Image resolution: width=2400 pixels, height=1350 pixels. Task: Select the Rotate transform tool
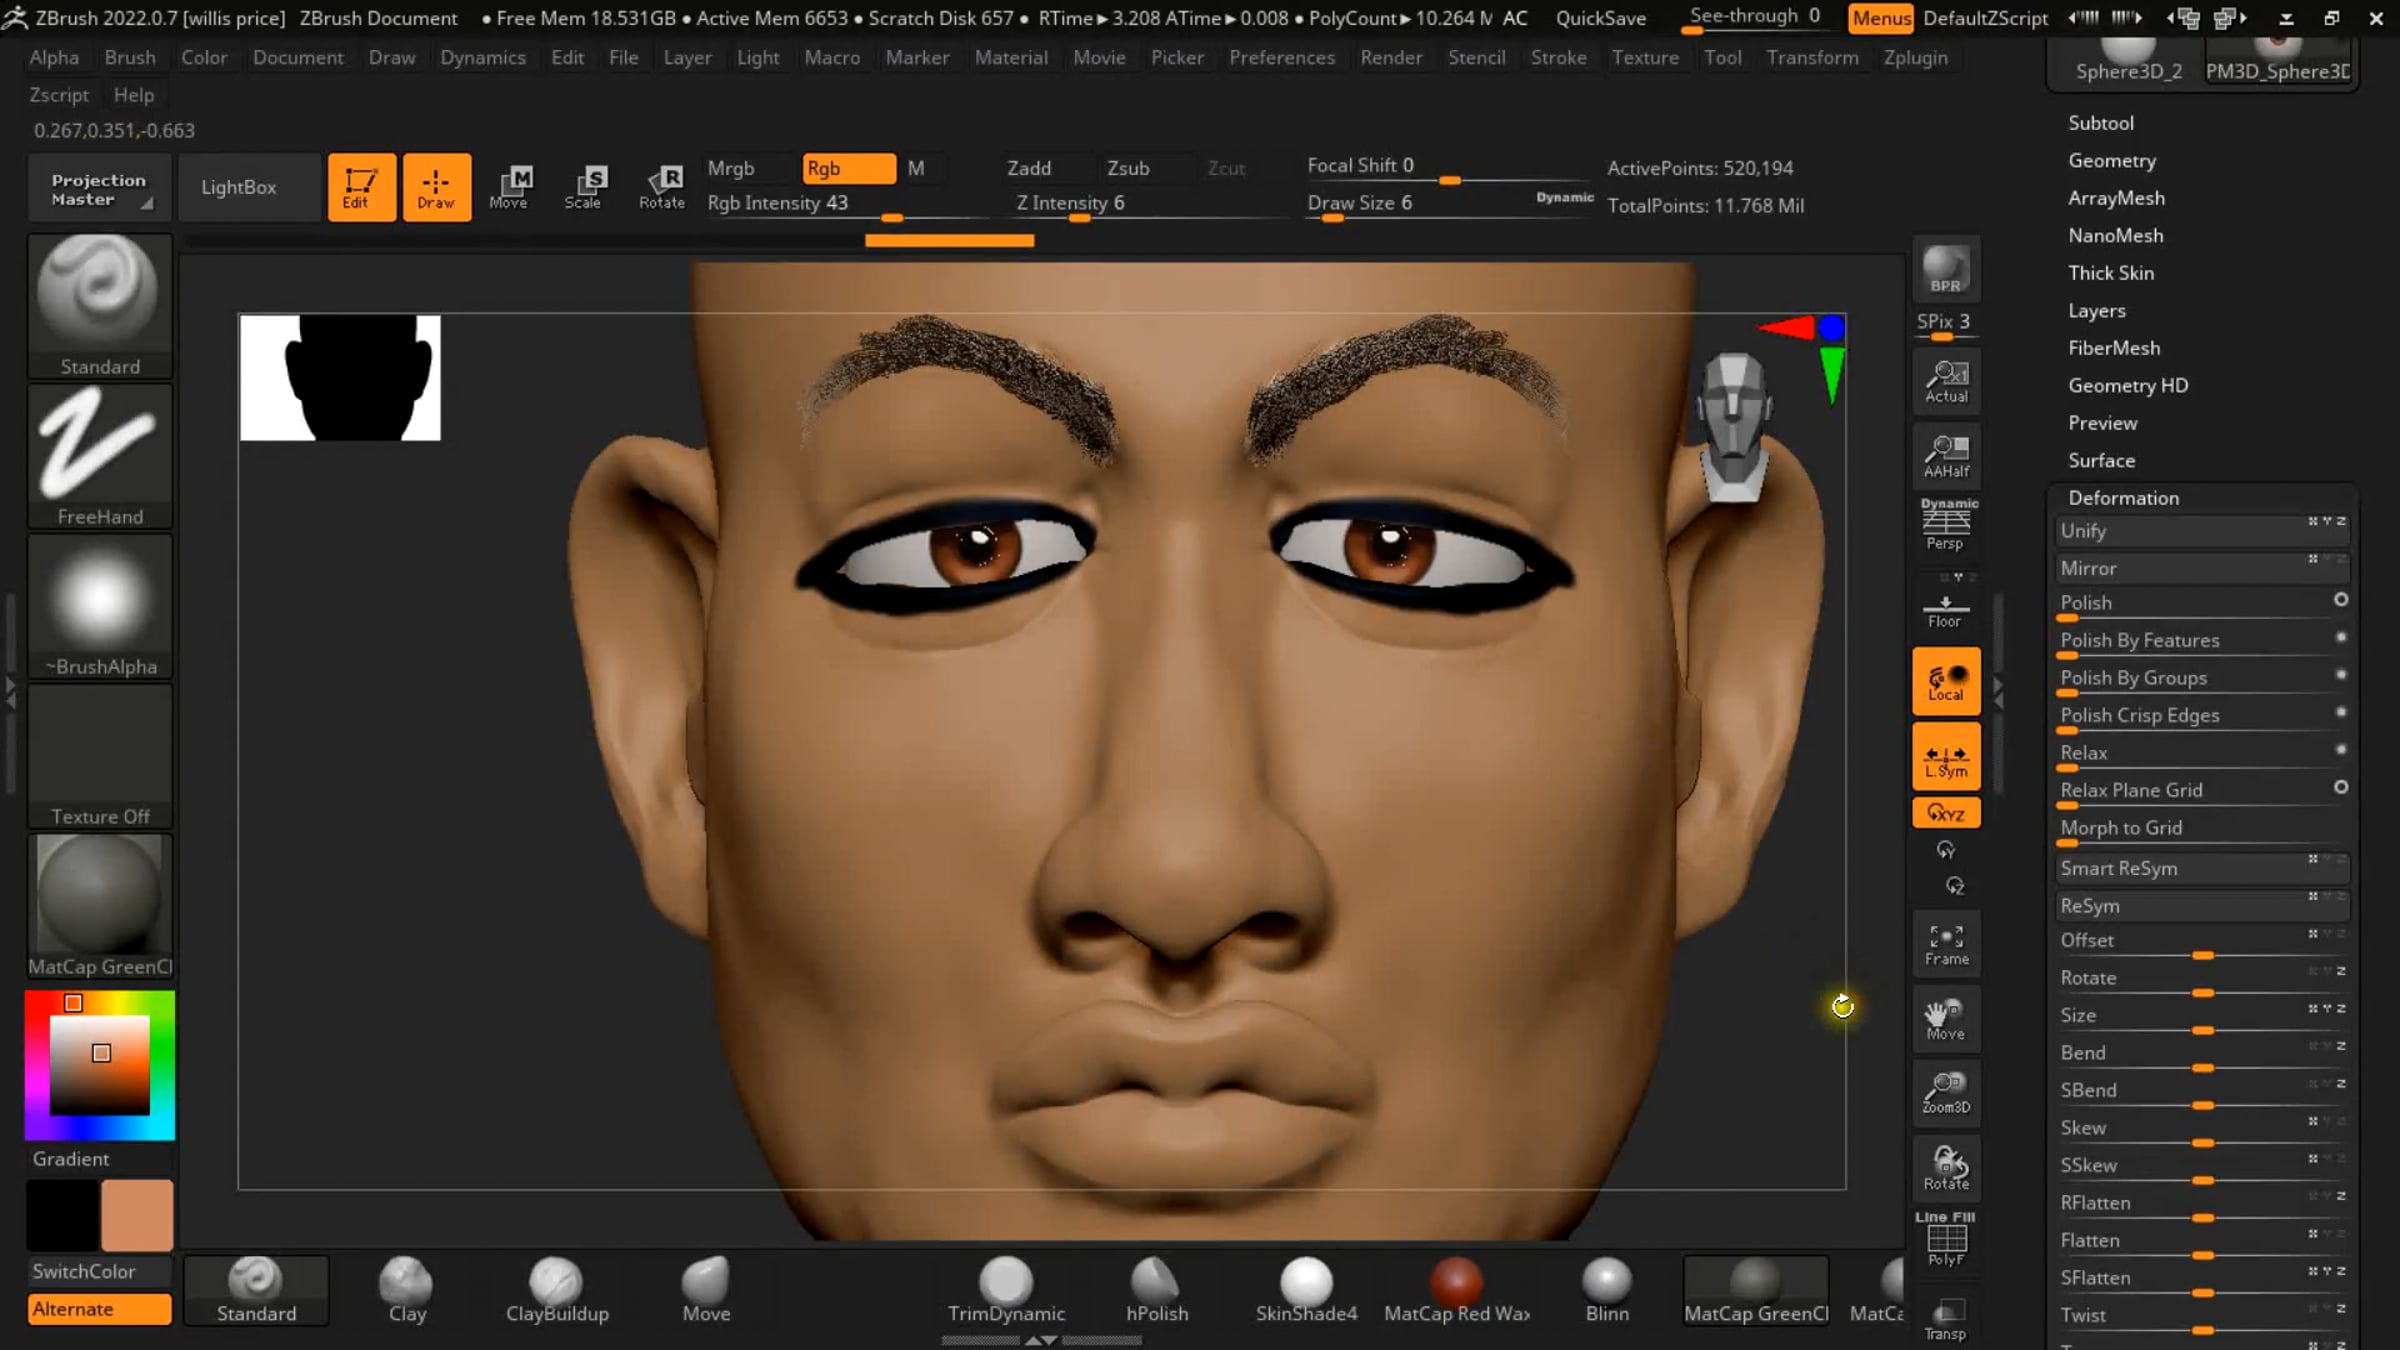(662, 187)
